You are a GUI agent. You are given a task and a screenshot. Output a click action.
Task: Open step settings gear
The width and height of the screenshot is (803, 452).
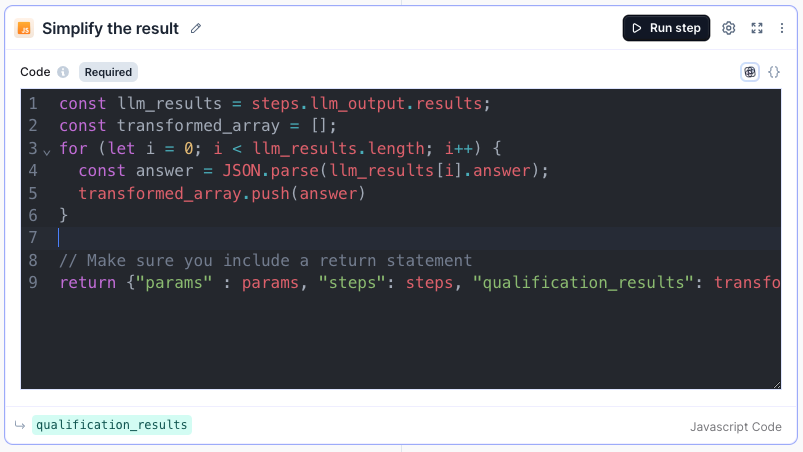point(729,28)
